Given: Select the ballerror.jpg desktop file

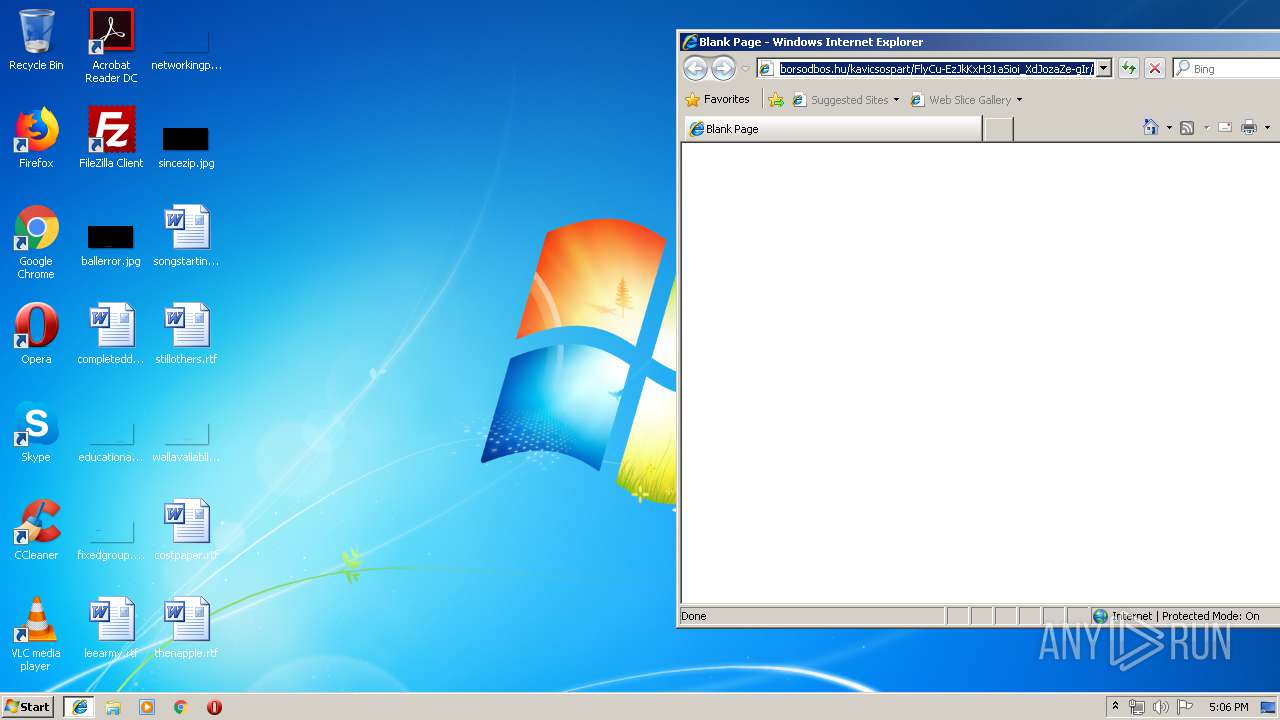Looking at the screenshot, I should click(x=111, y=243).
